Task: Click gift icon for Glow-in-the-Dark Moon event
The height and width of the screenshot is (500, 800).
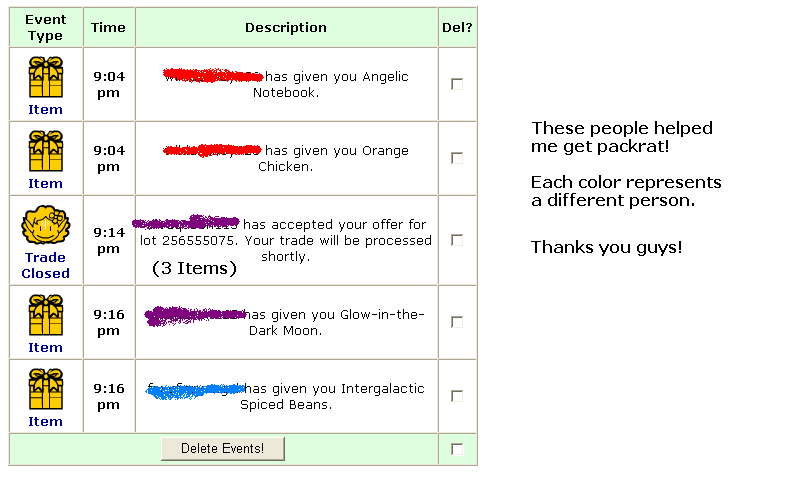Action: click(46, 315)
